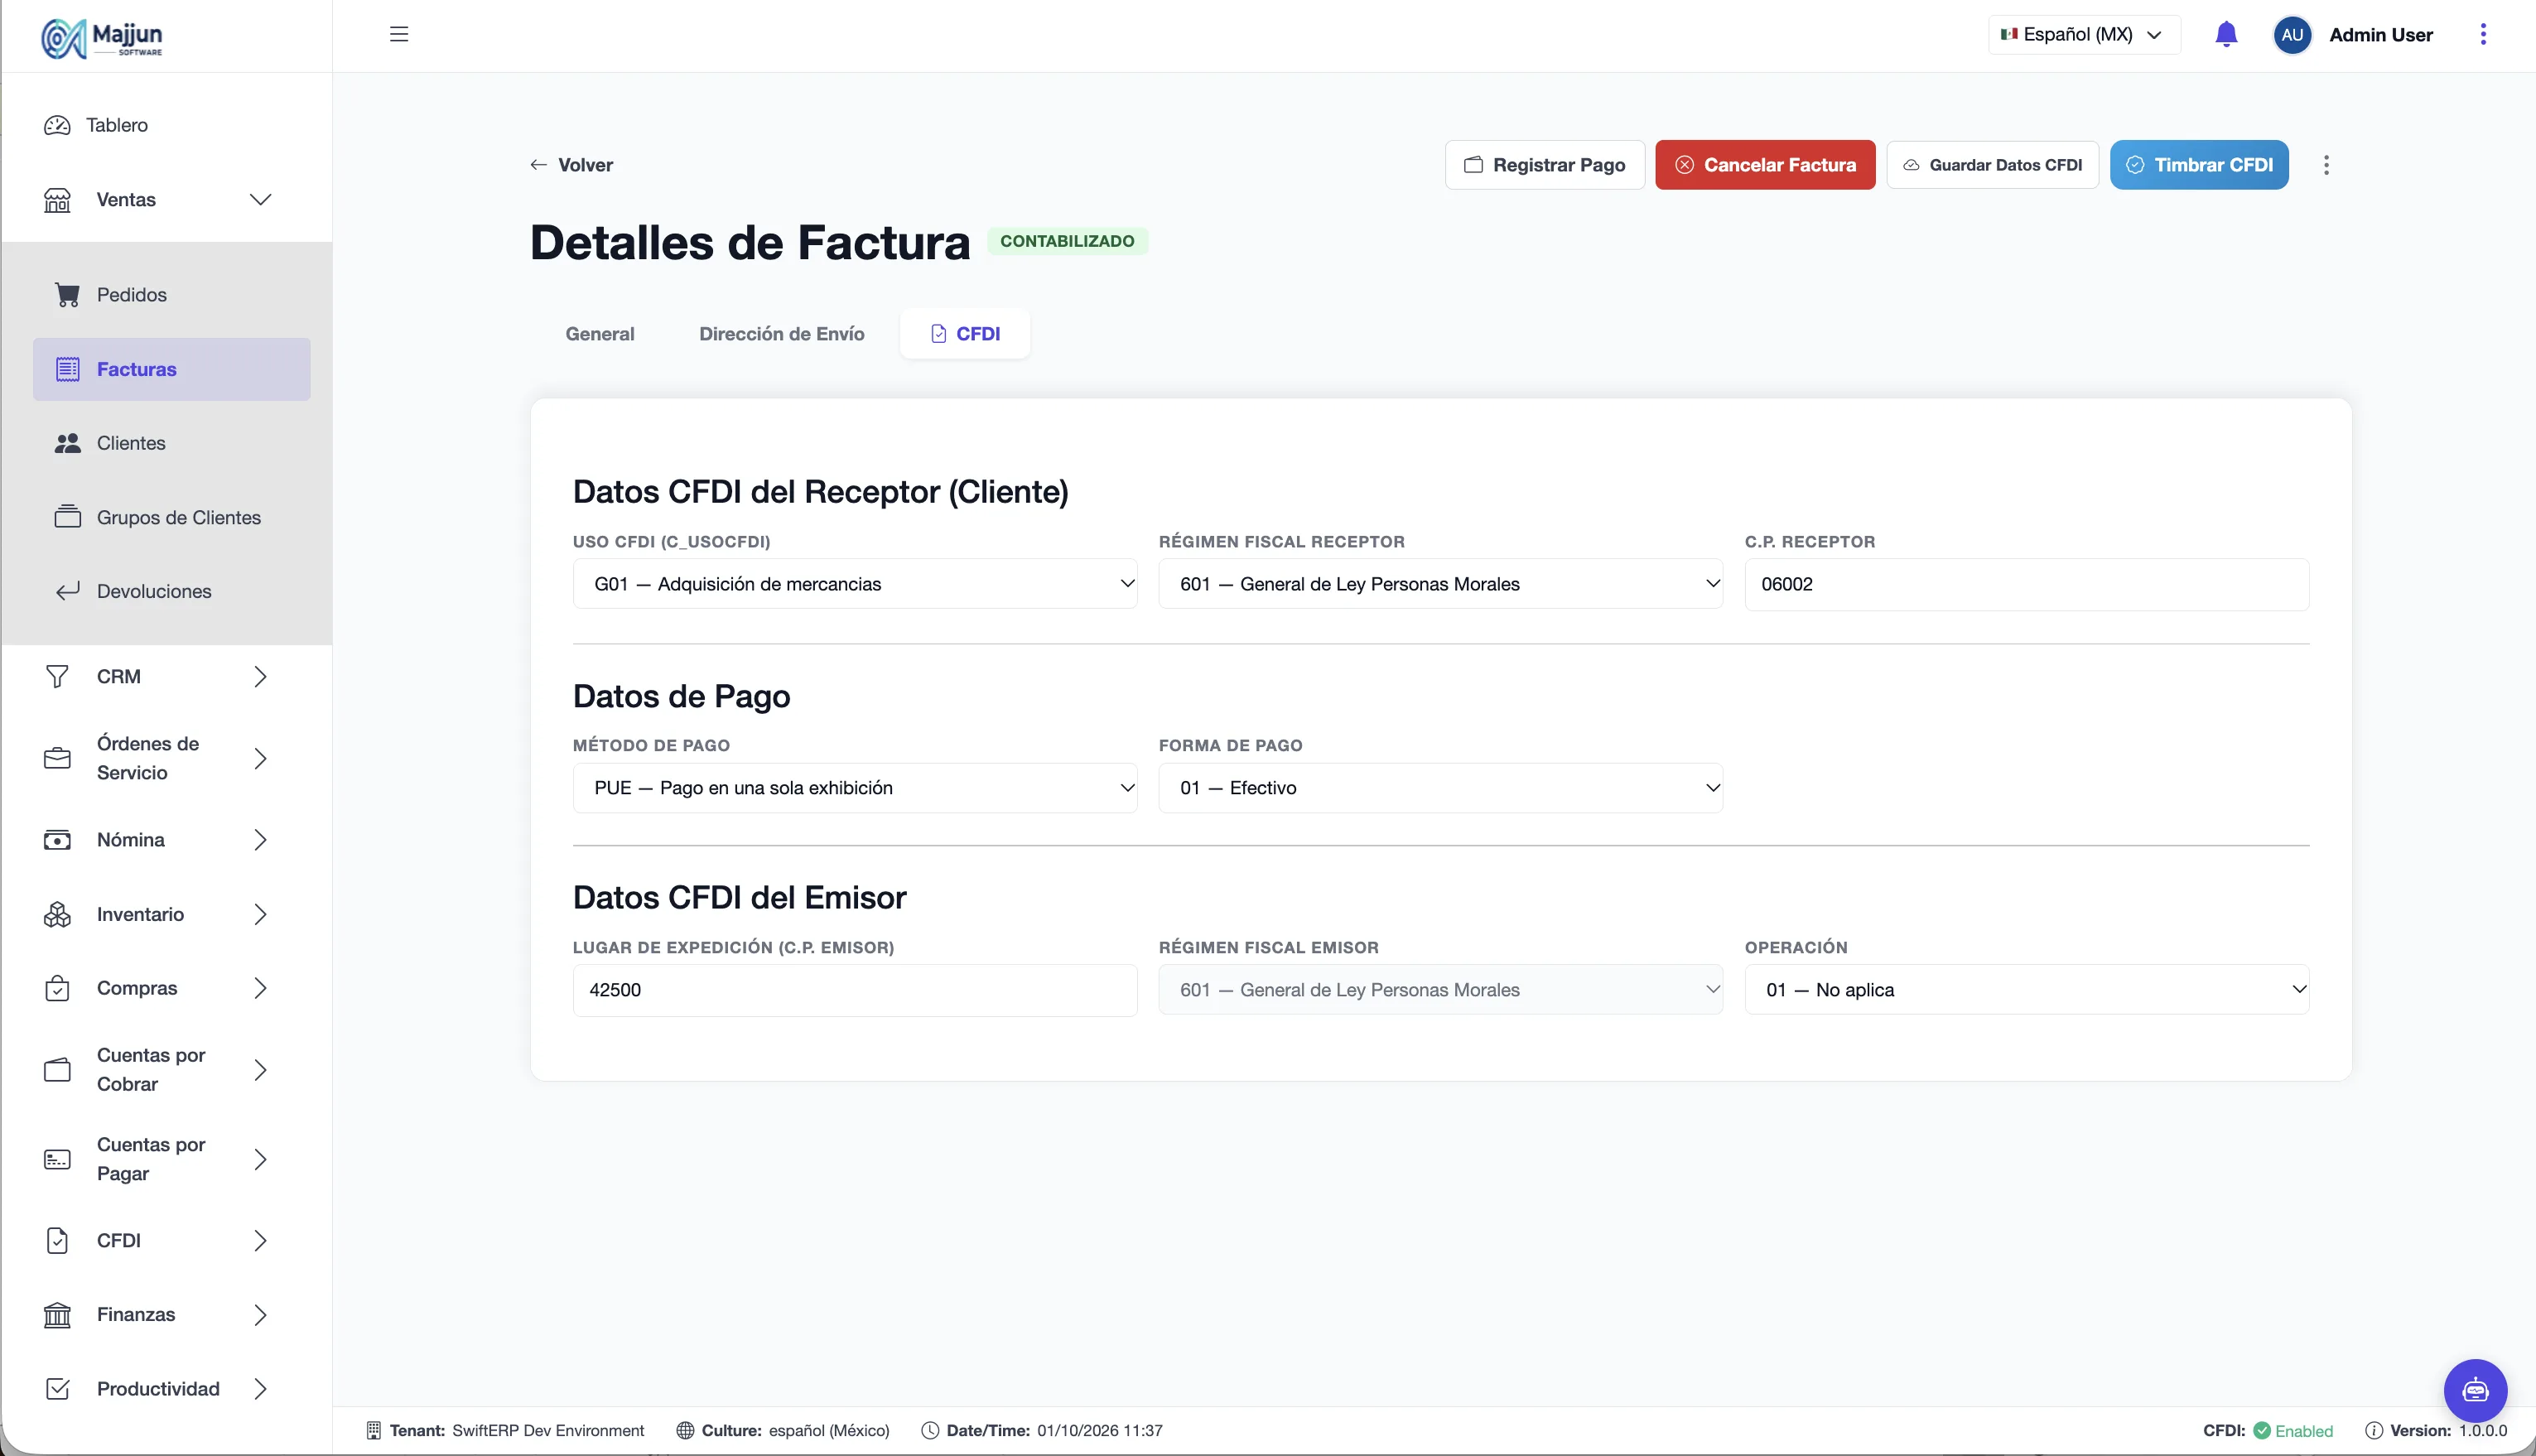Click the Finanzas bank icon
Screen dimensions: 2536x1456
pyautogui.click(x=57, y=1315)
